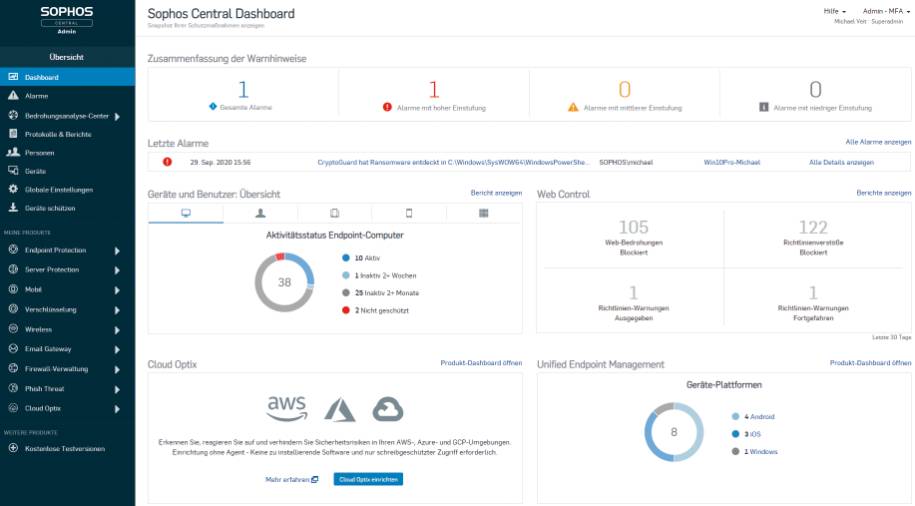Open the Win10Pro-Michael device link
The width and height of the screenshot is (915, 506).
click(732, 162)
